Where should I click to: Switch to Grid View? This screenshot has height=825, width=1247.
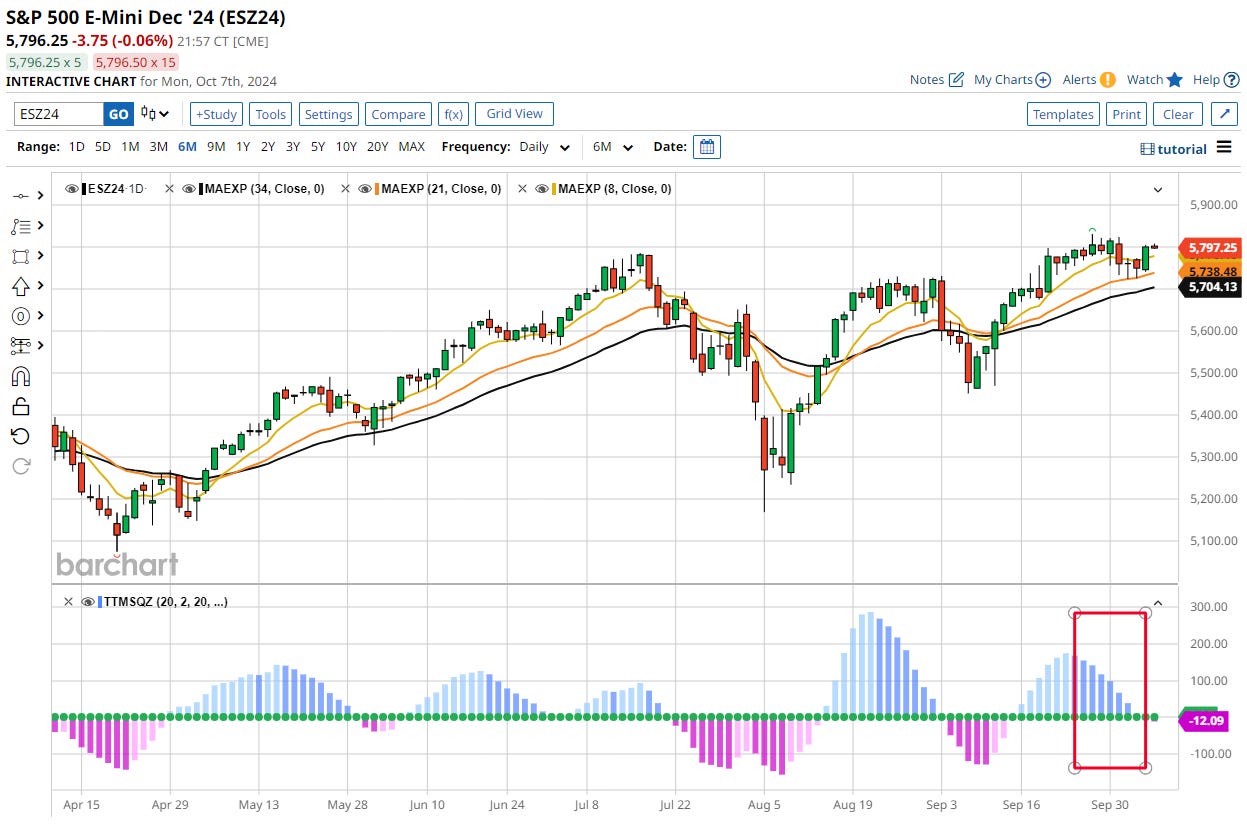pos(514,114)
